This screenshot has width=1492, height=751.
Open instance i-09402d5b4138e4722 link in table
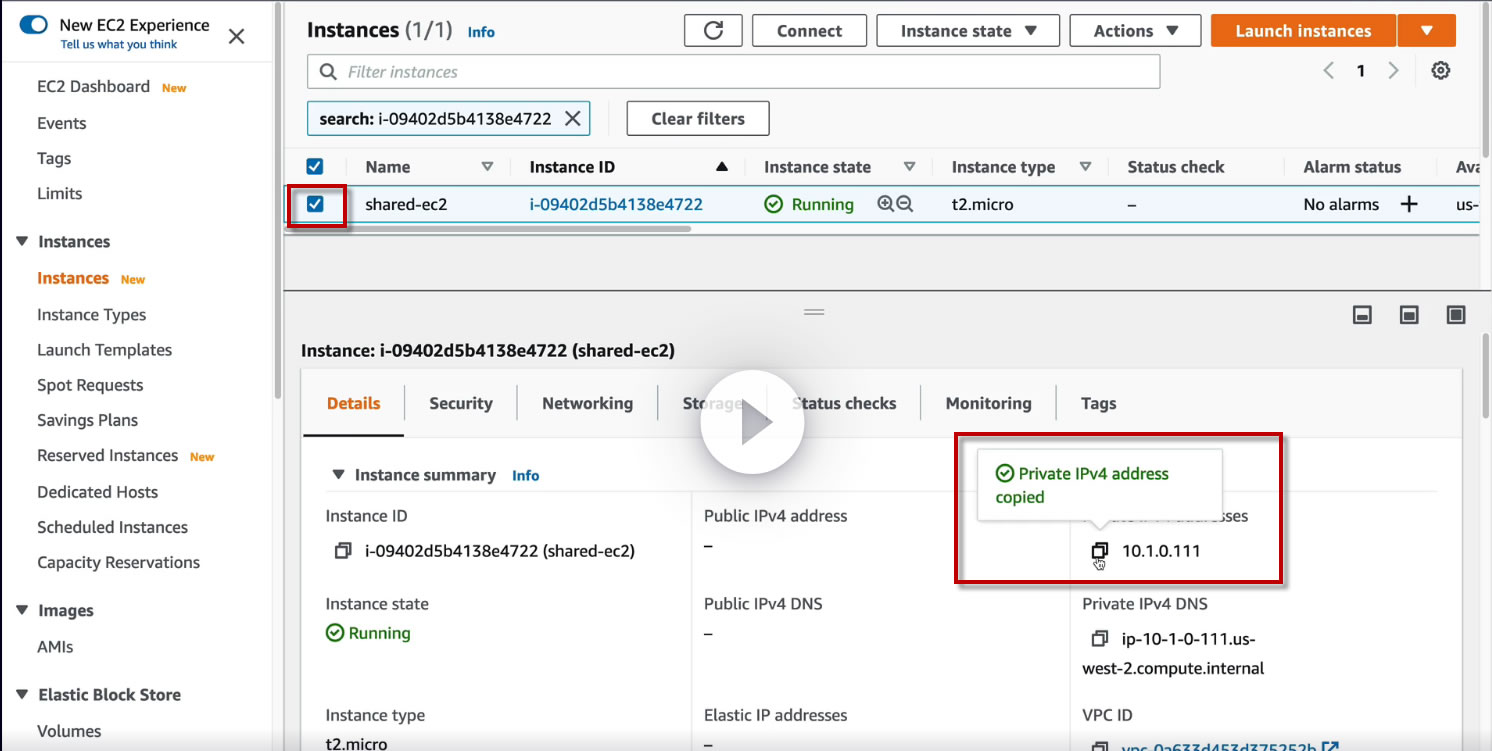pyautogui.click(x=616, y=204)
